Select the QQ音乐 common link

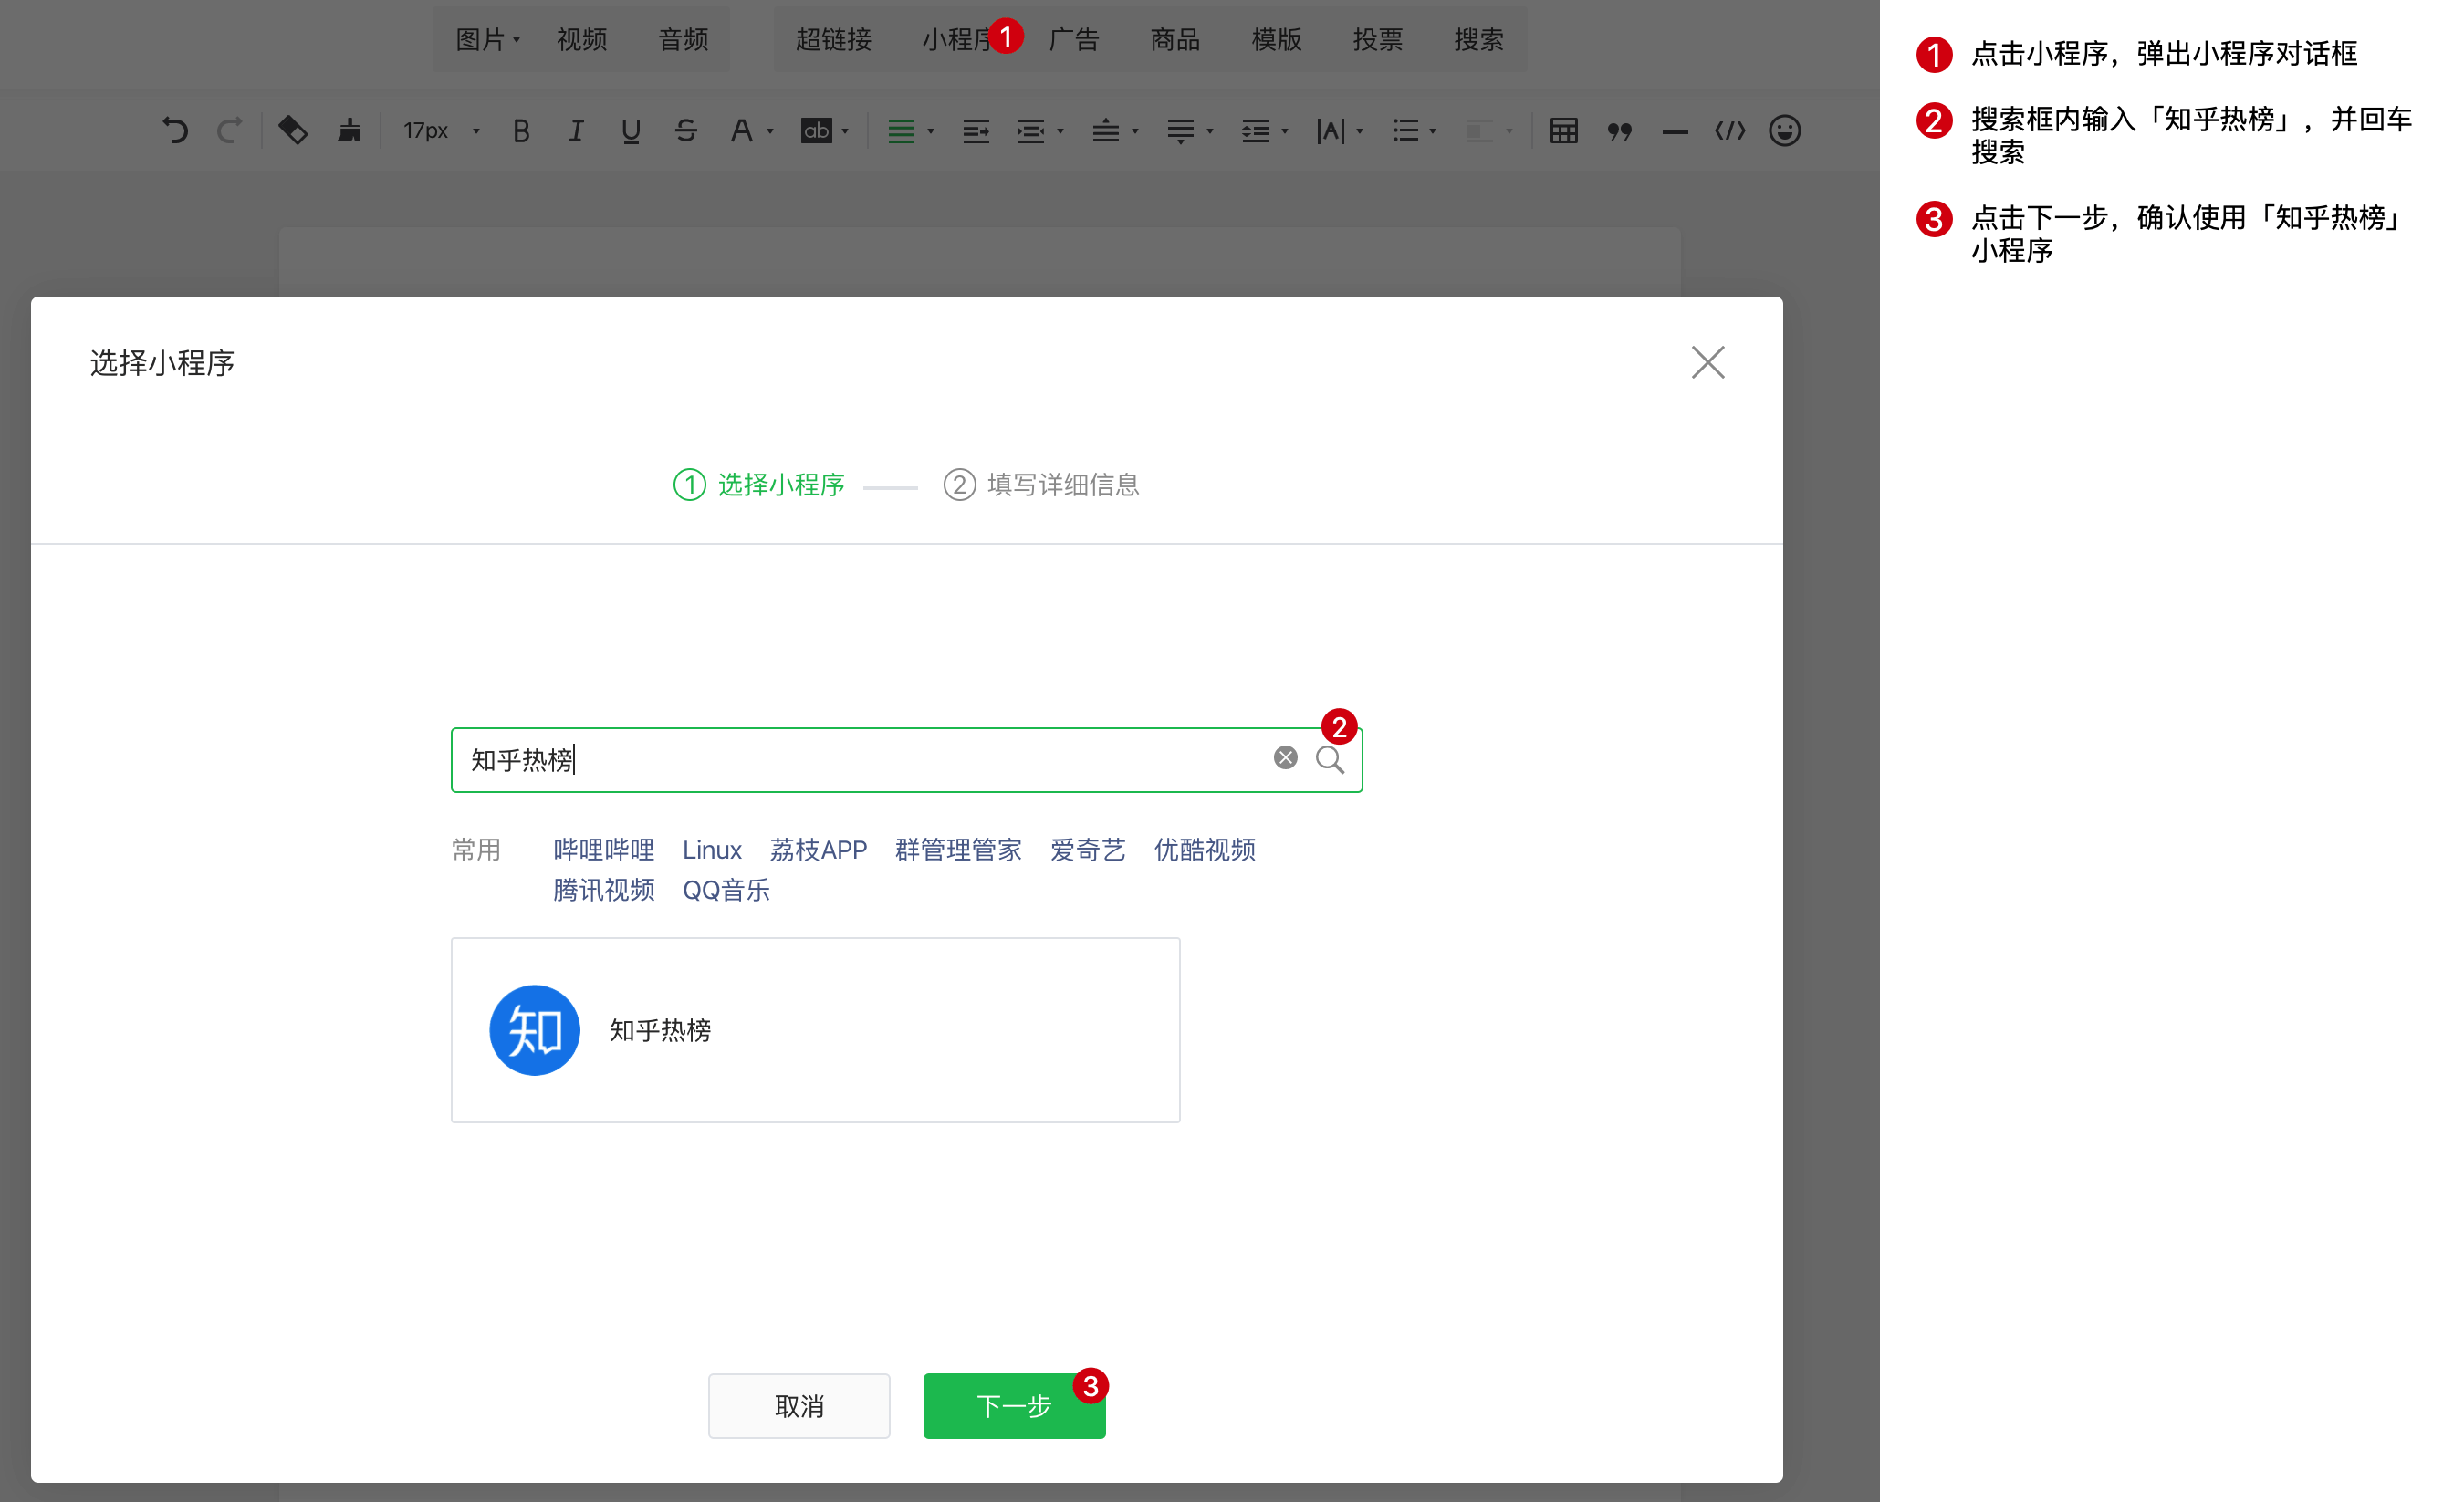coord(726,890)
